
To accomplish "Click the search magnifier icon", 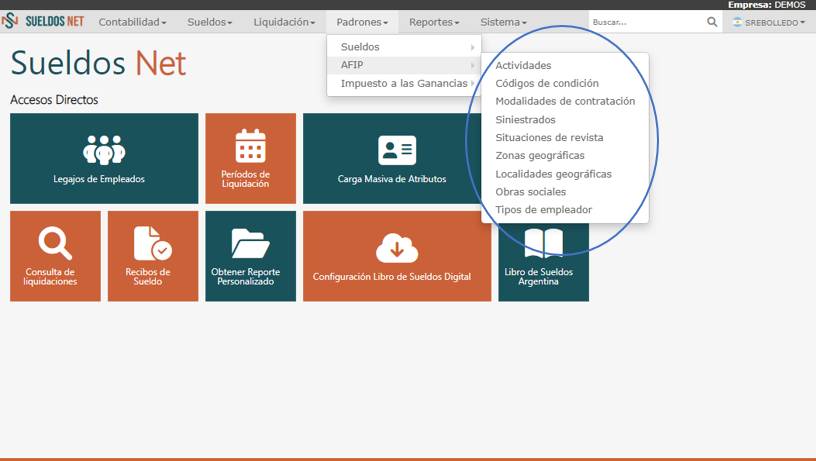I will tap(711, 22).
